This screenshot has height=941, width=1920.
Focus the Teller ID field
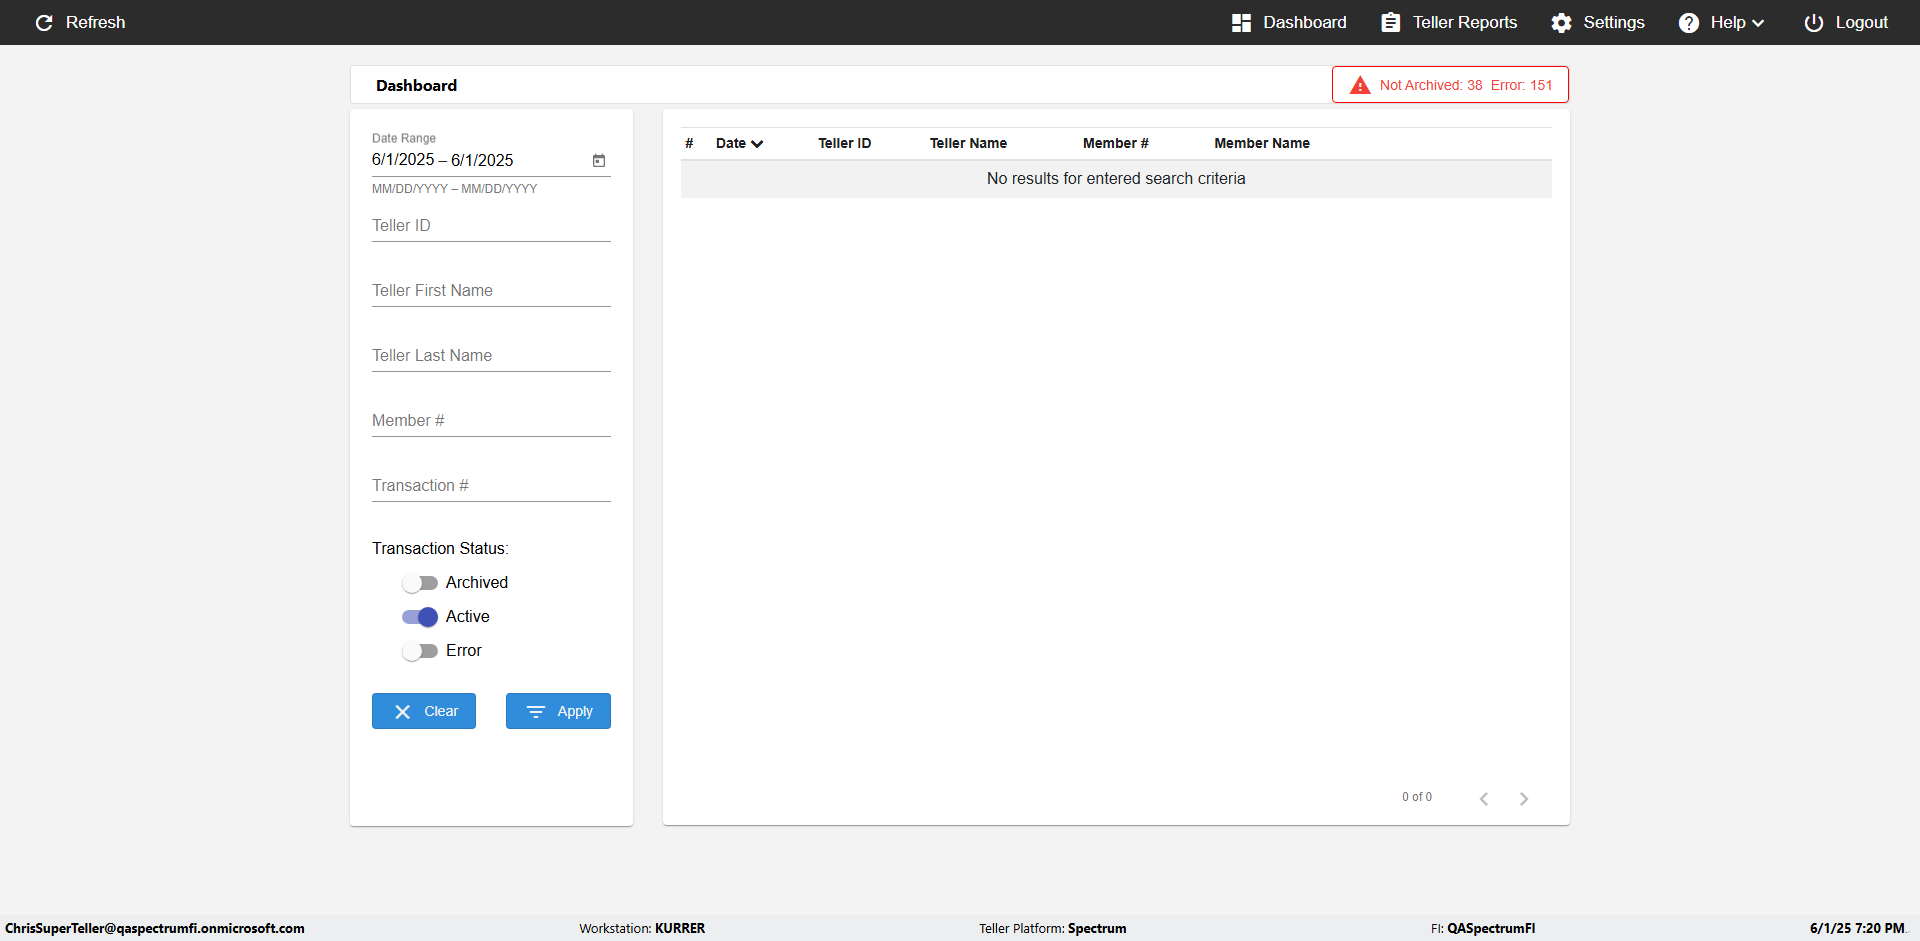click(491, 226)
